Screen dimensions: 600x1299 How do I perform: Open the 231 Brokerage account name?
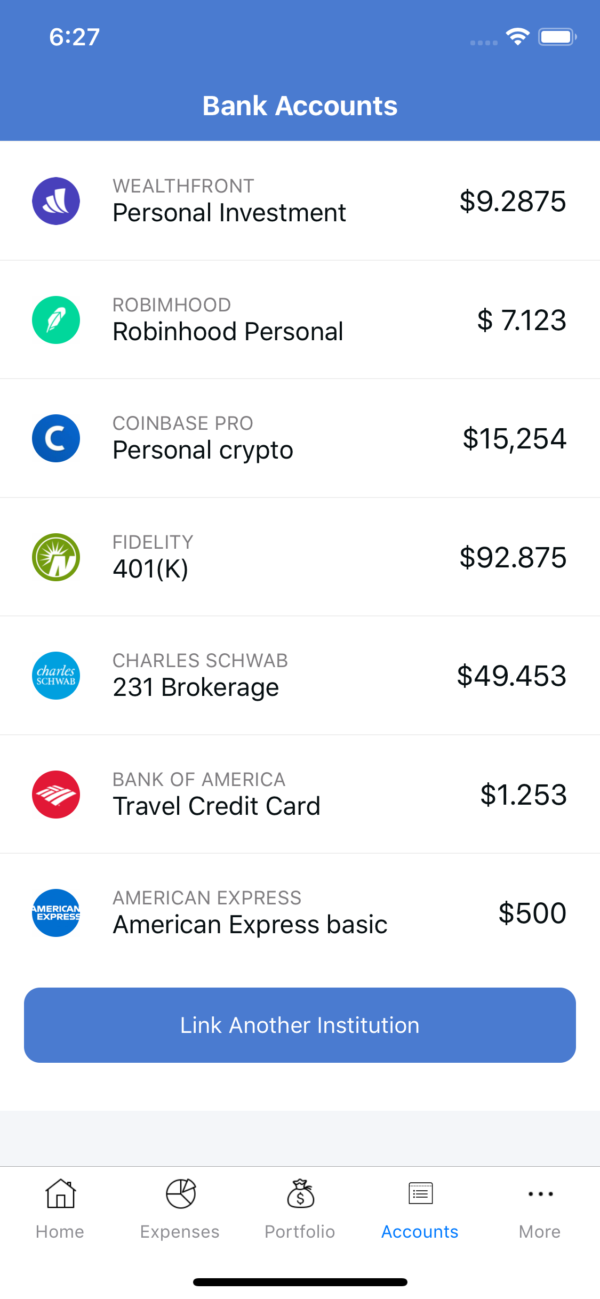[x=196, y=688]
